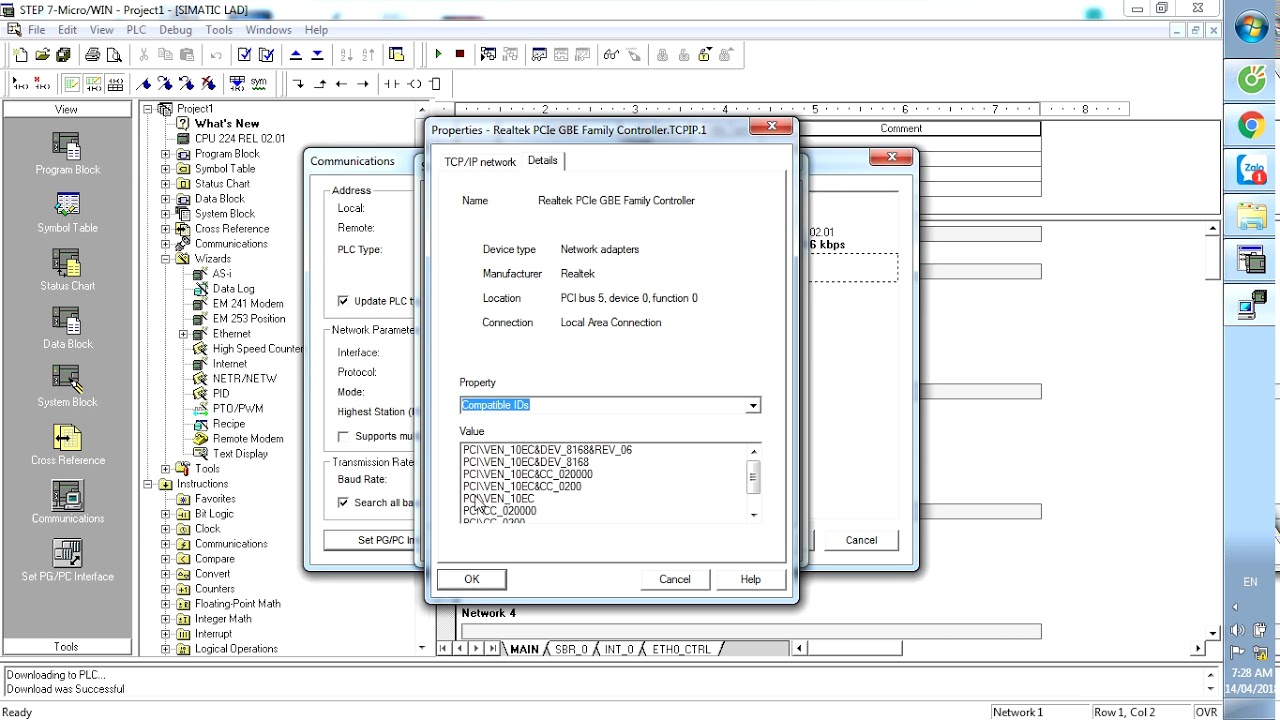Enable the Supports multiple masters checkbox

(x=343, y=436)
